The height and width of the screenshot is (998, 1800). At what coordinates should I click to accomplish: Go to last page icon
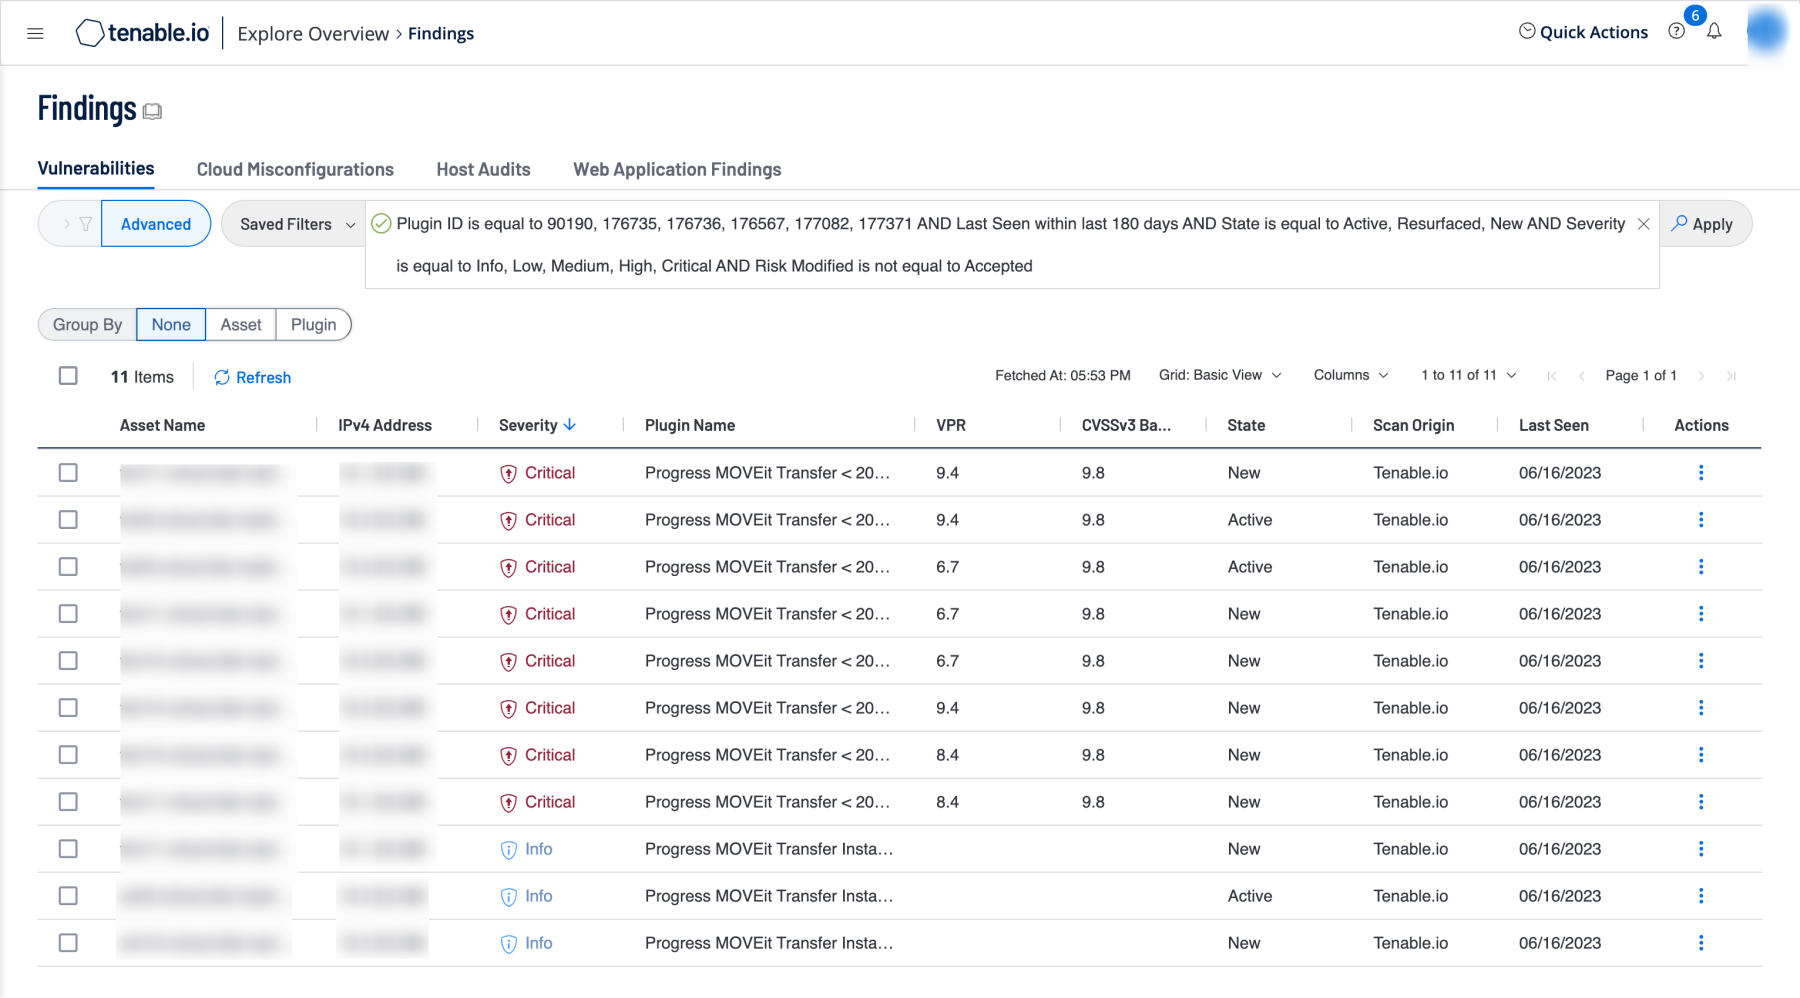pyautogui.click(x=1731, y=376)
